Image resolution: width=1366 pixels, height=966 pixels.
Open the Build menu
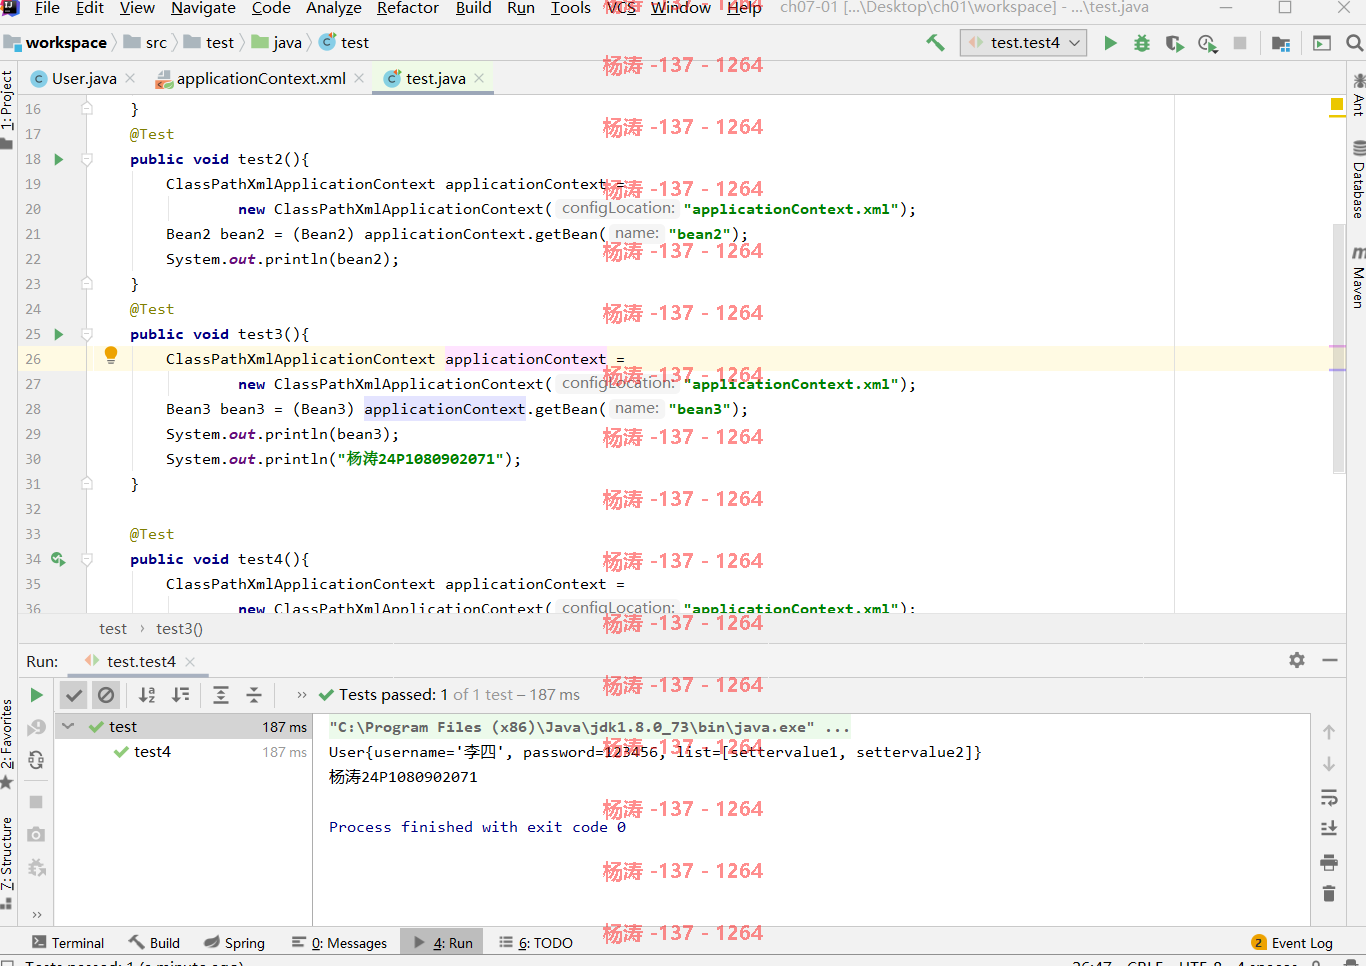coord(473,8)
